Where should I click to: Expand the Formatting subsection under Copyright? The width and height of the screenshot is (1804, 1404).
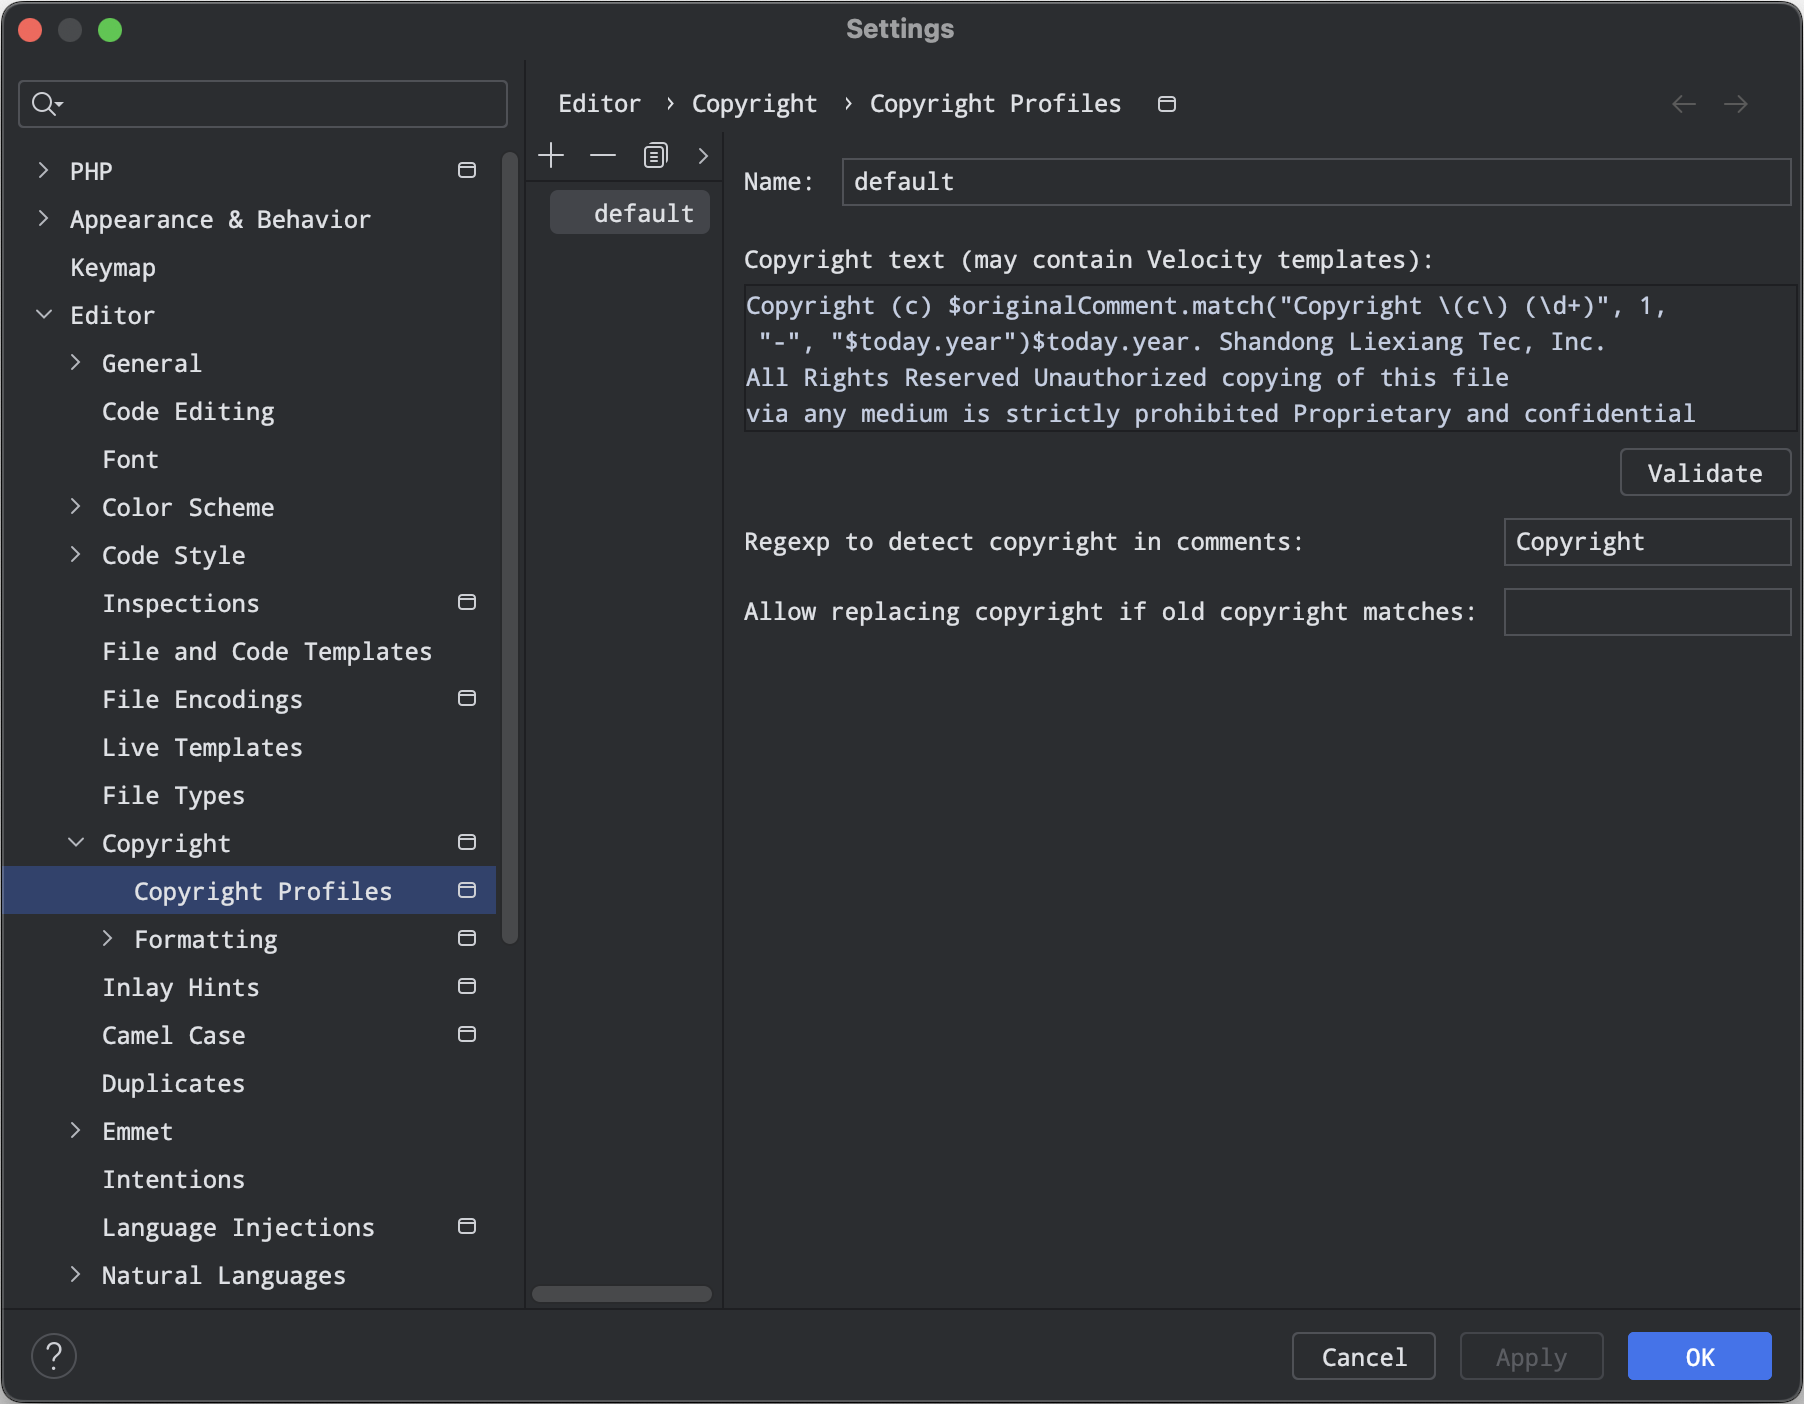pyautogui.click(x=108, y=939)
